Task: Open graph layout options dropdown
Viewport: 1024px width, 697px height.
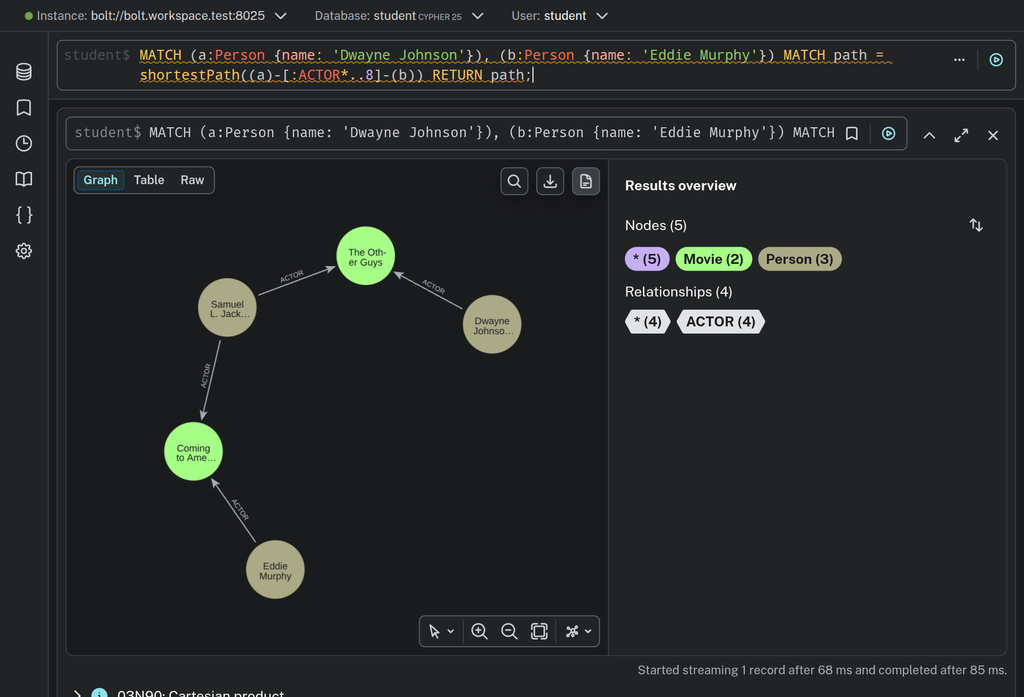Action: click(578, 632)
